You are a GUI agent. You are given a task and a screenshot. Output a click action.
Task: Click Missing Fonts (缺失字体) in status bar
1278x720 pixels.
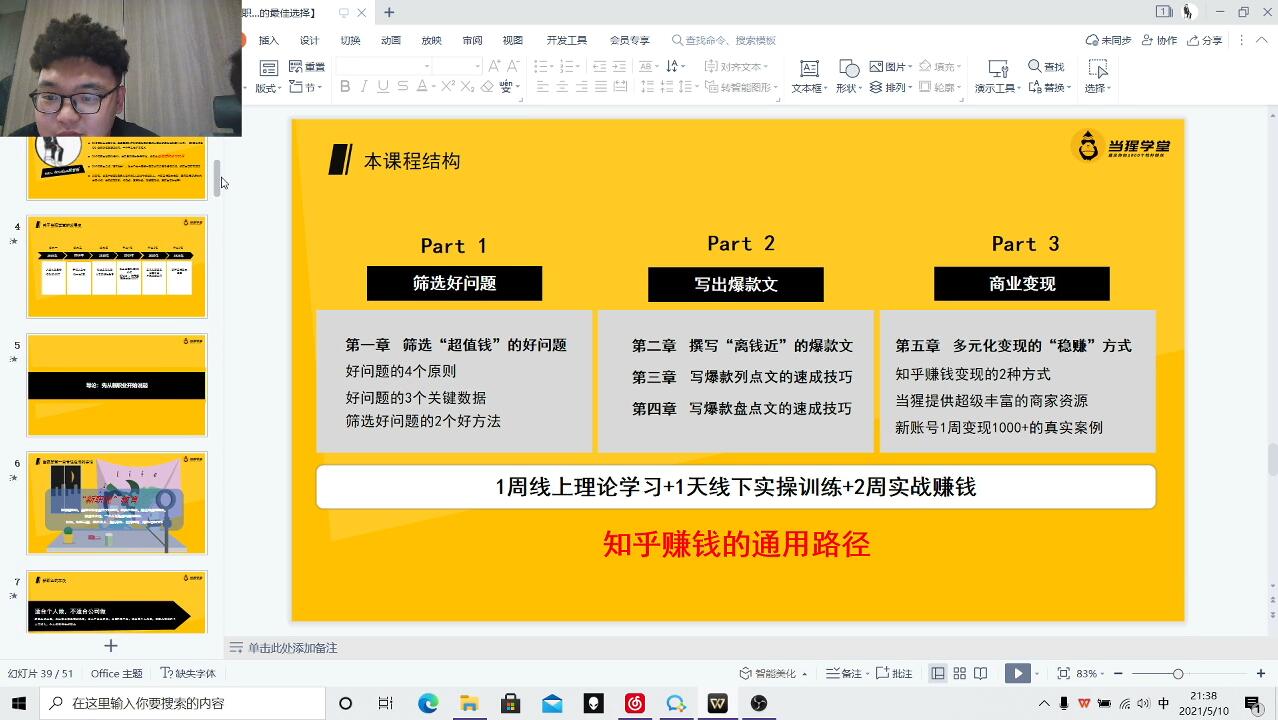coord(188,673)
